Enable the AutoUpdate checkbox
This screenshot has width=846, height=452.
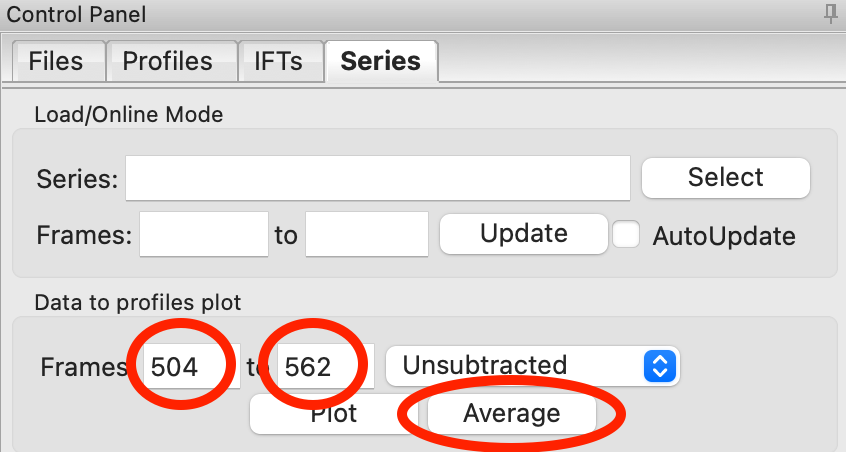click(627, 235)
